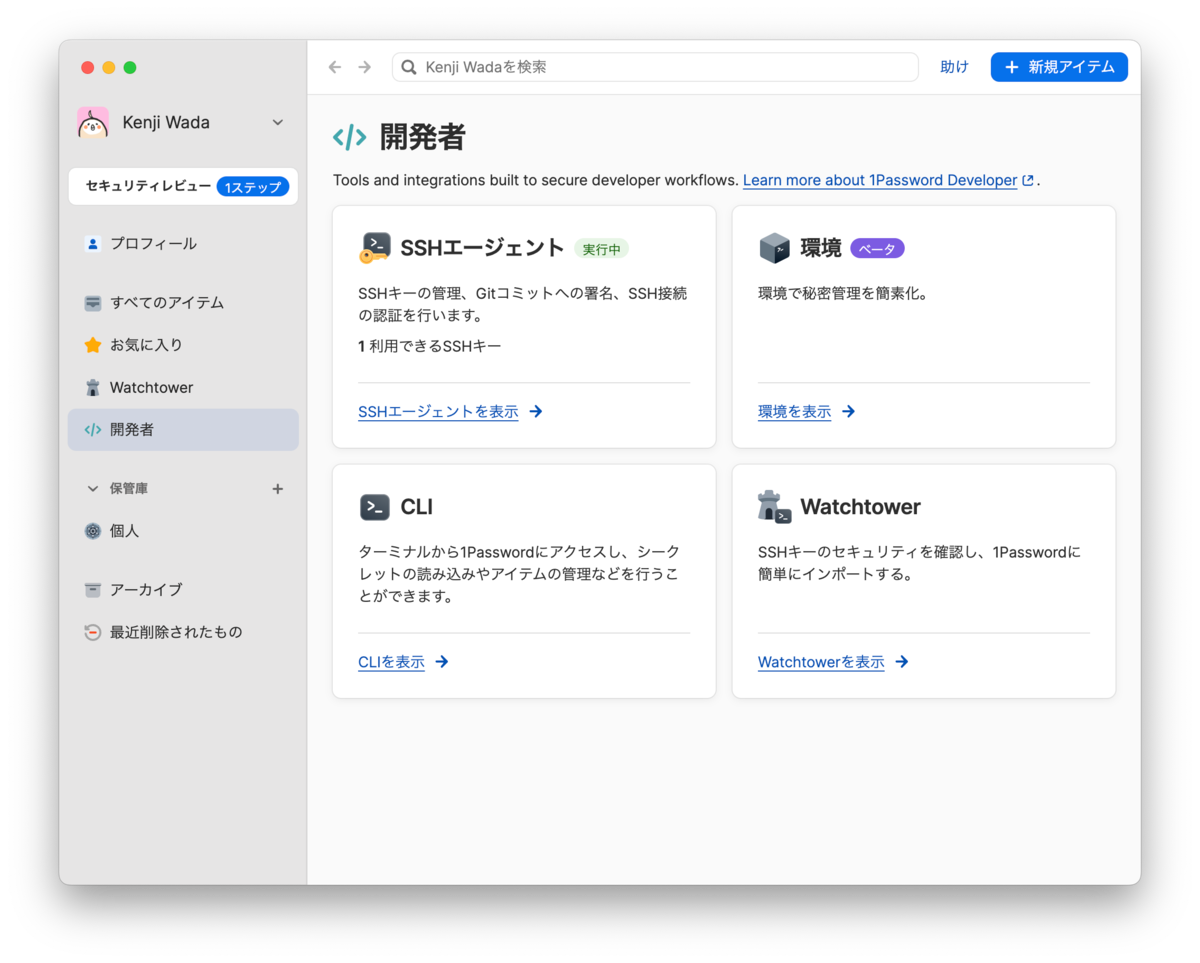Open アーカイブ in sidebar
This screenshot has width=1200, height=963.
[x=183, y=590]
